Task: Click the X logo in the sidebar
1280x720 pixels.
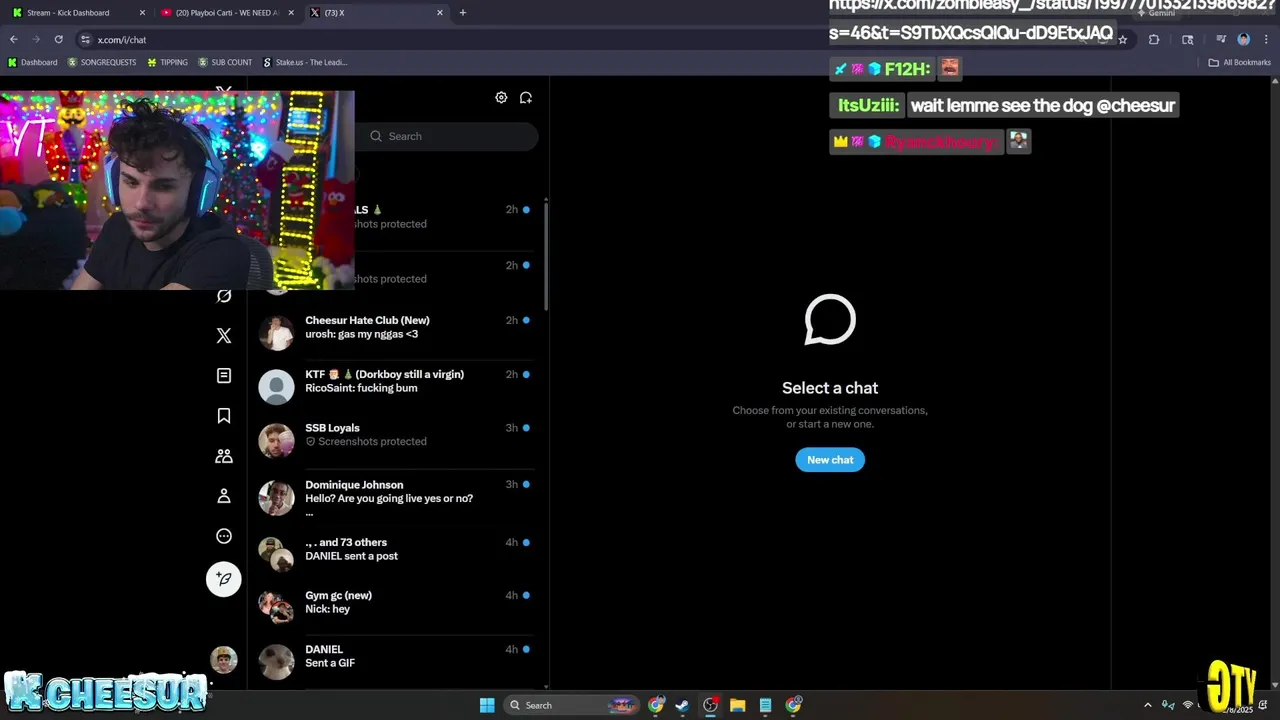Action: click(x=224, y=336)
